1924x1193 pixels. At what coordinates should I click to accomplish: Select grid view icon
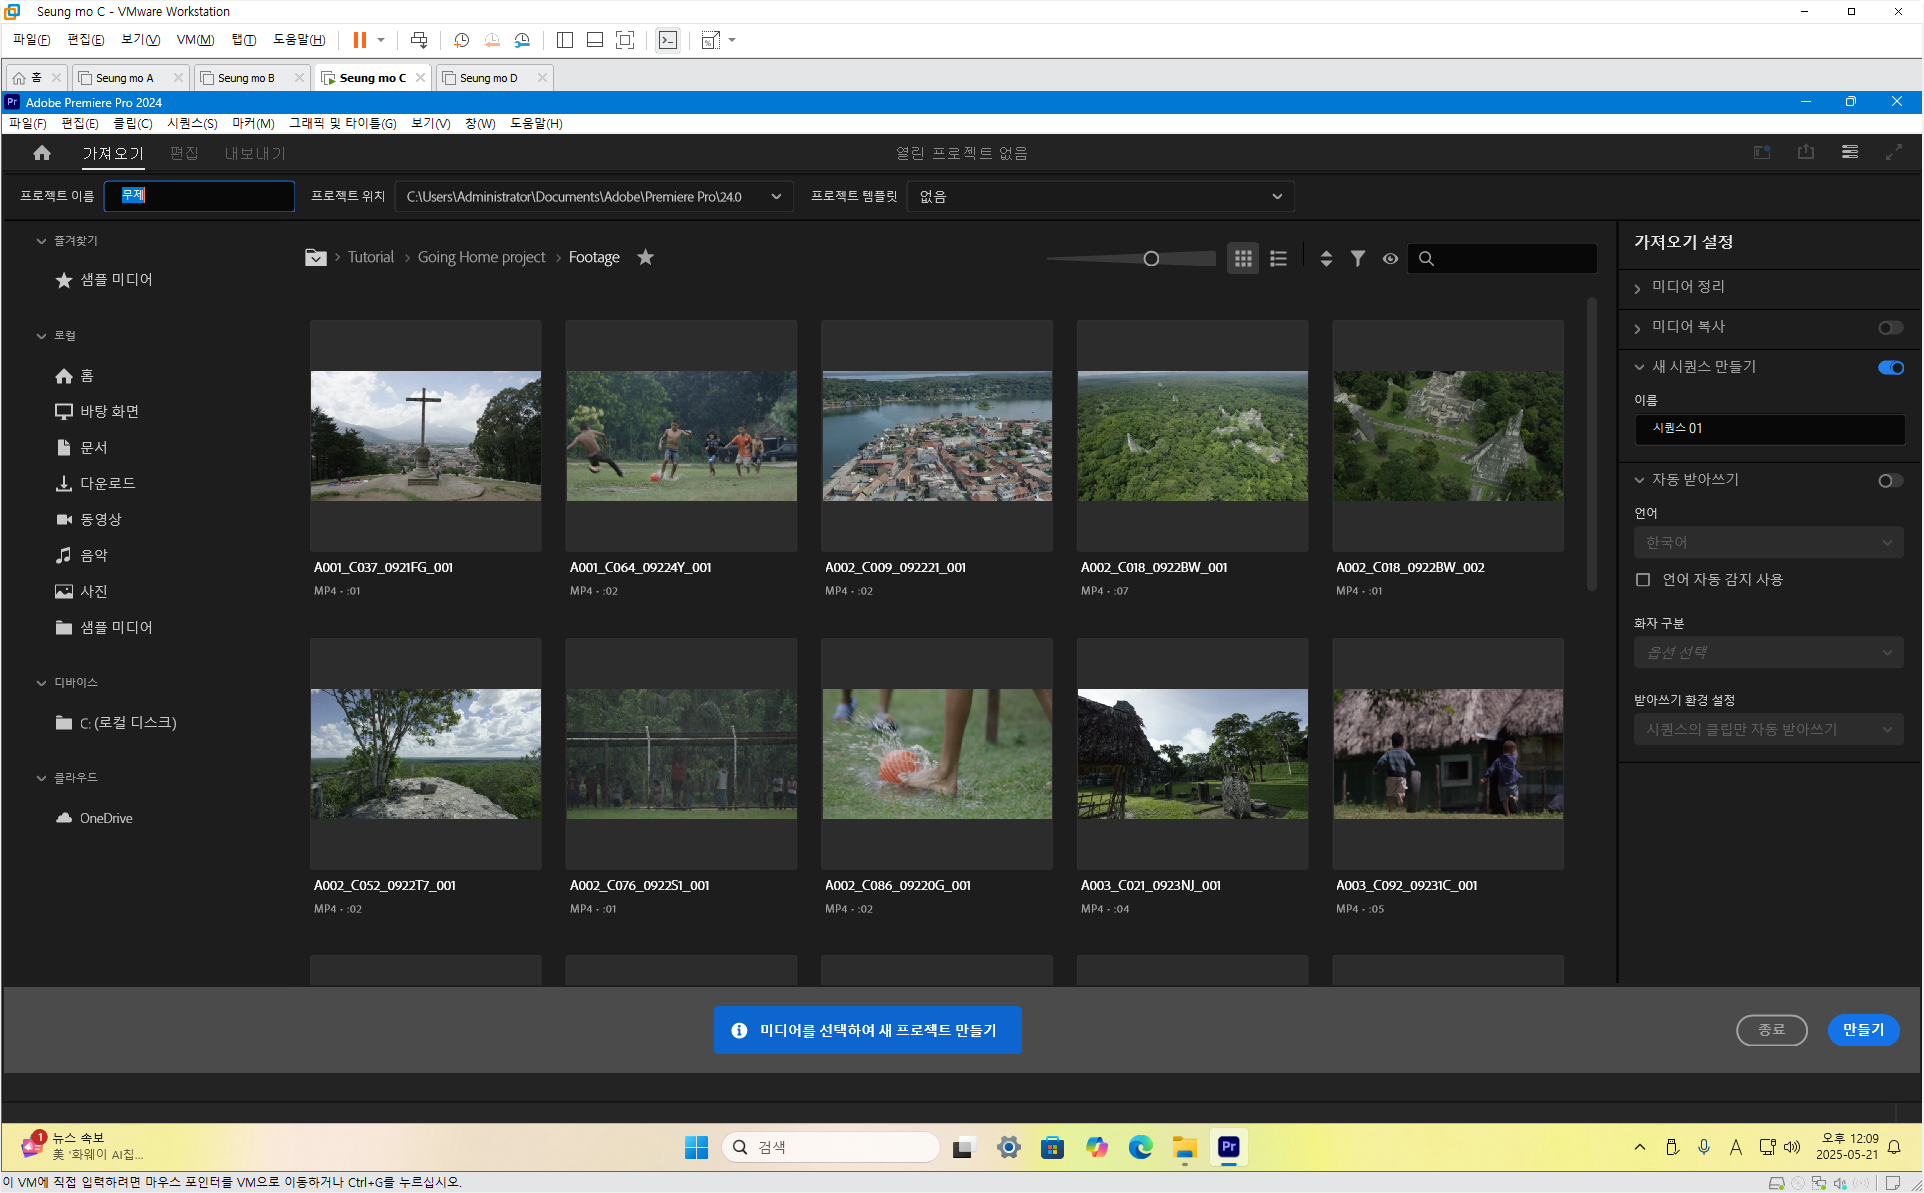point(1243,259)
